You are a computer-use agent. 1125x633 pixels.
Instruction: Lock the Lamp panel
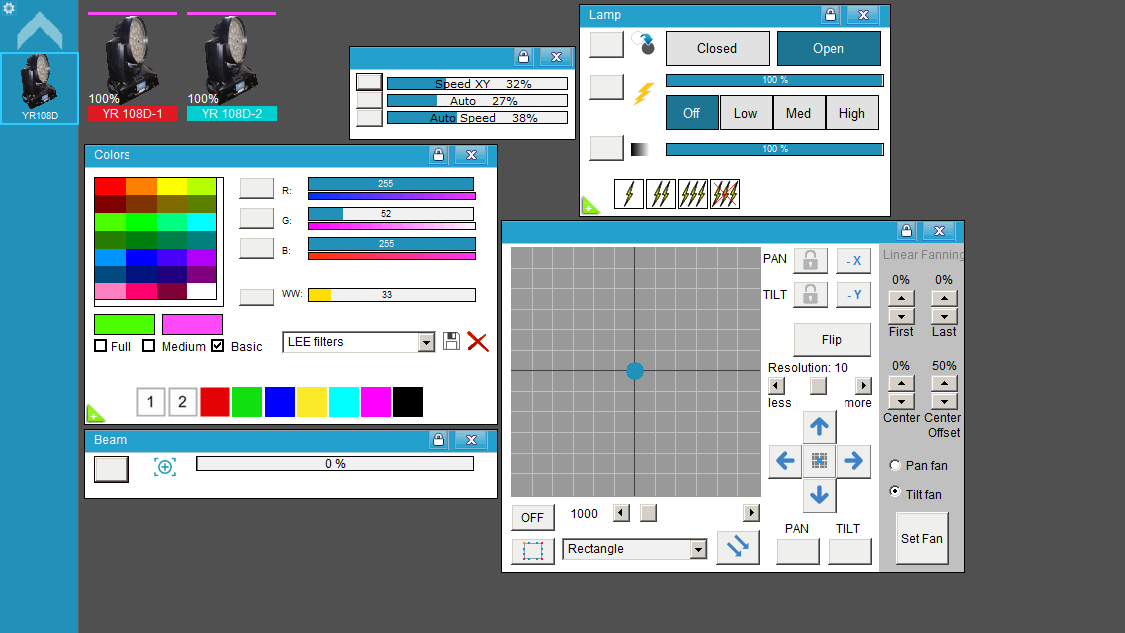(830, 14)
